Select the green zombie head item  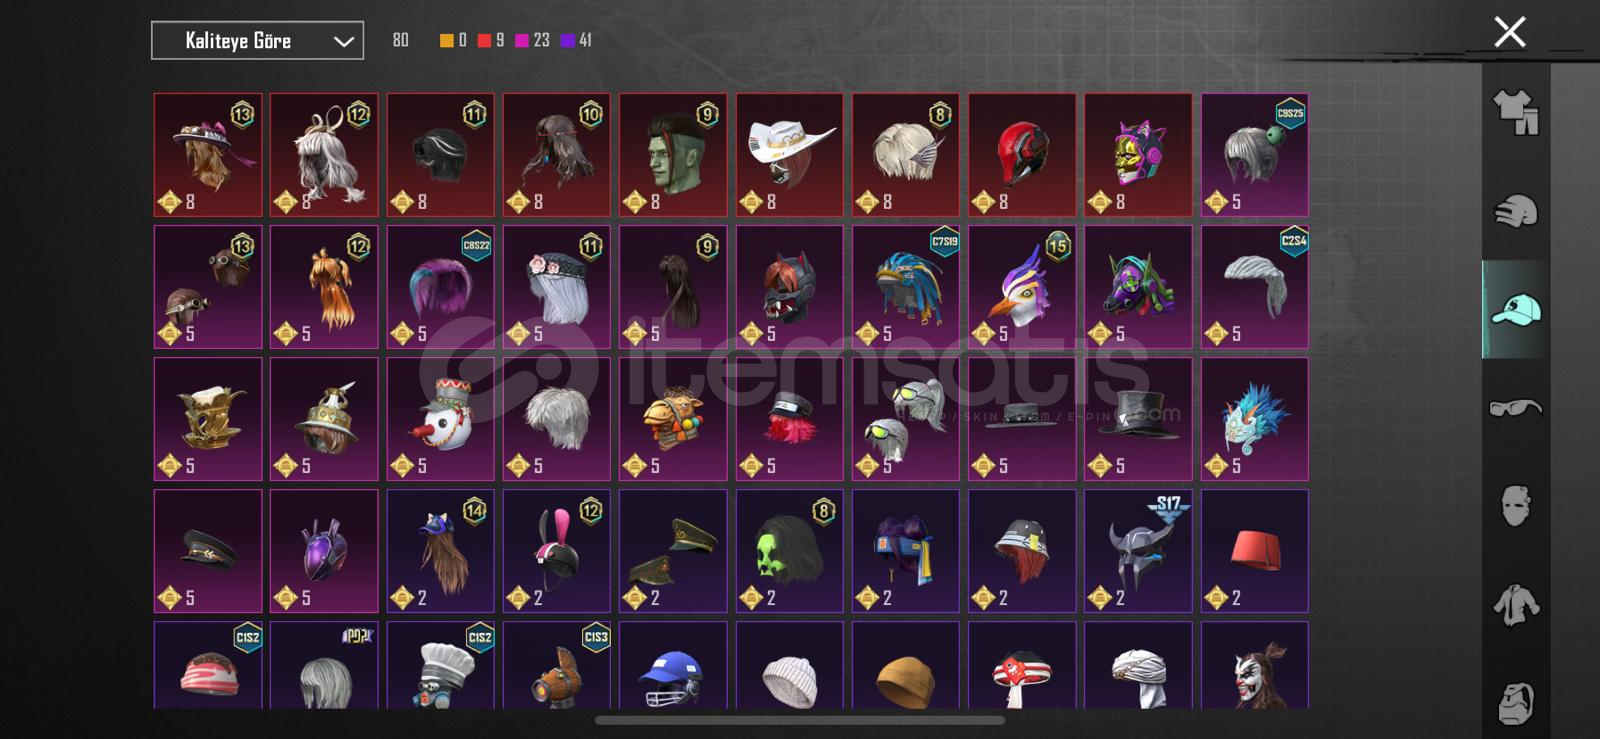point(673,155)
